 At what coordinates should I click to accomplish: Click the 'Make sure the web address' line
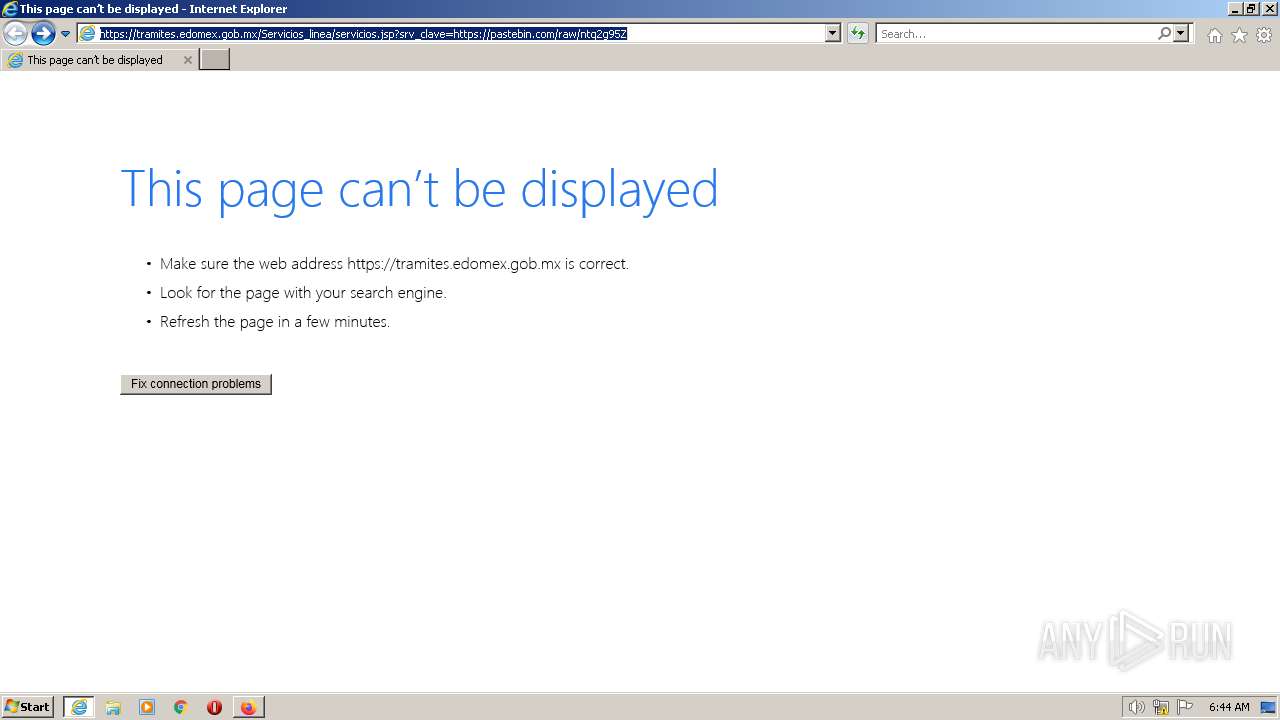(x=394, y=264)
